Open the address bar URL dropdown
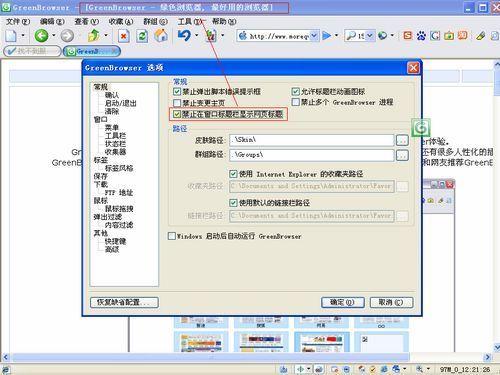The height and width of the screenshot is (375, 500). pos(314,36)
